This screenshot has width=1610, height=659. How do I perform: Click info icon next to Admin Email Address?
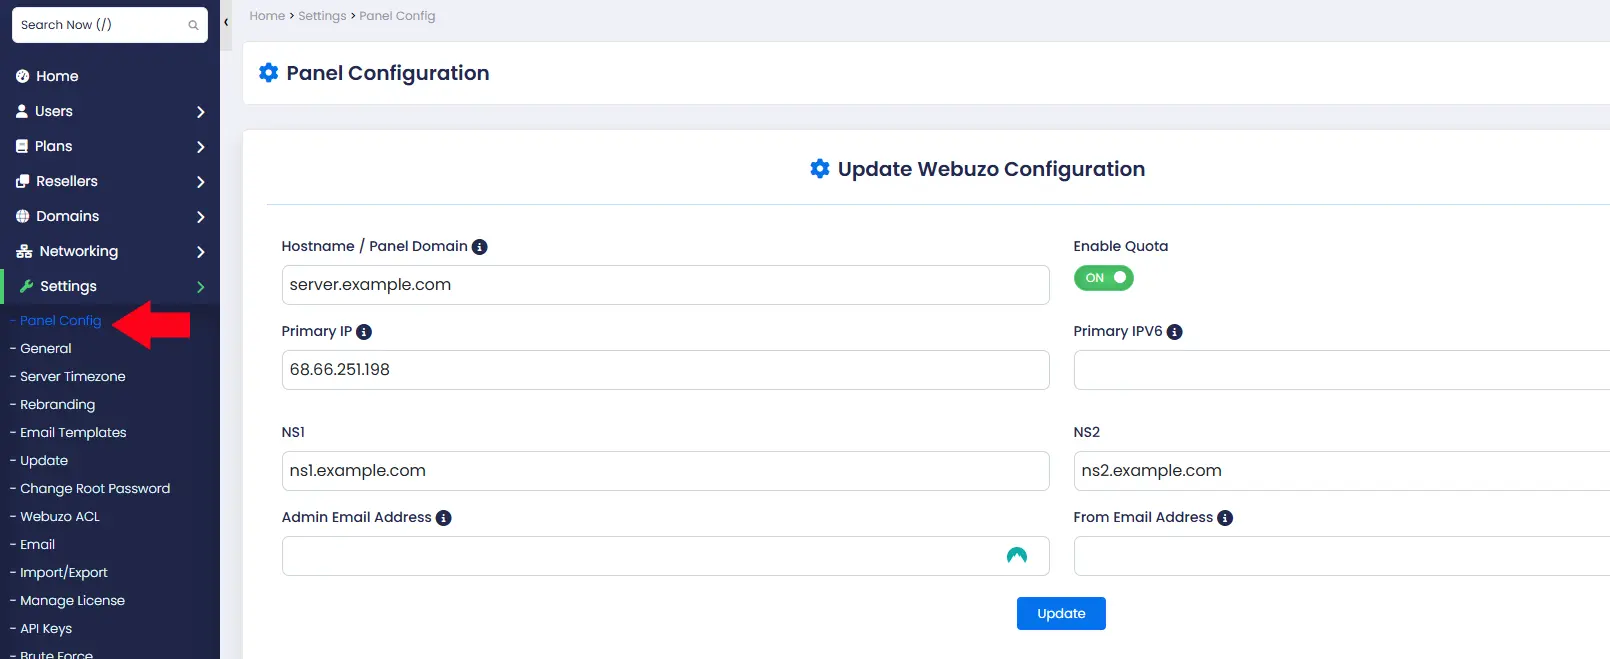tap(444, 518)
